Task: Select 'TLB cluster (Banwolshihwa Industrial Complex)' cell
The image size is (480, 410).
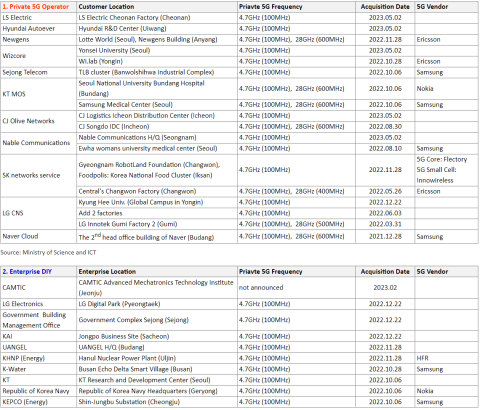Action: click(157, 73)
